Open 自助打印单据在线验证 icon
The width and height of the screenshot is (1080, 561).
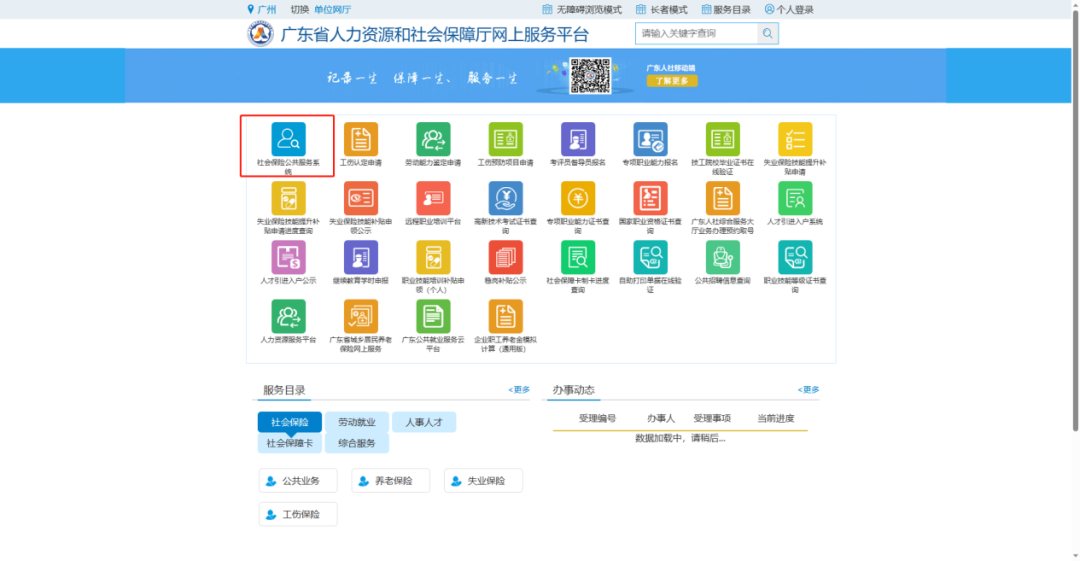(x=650, y=258)
